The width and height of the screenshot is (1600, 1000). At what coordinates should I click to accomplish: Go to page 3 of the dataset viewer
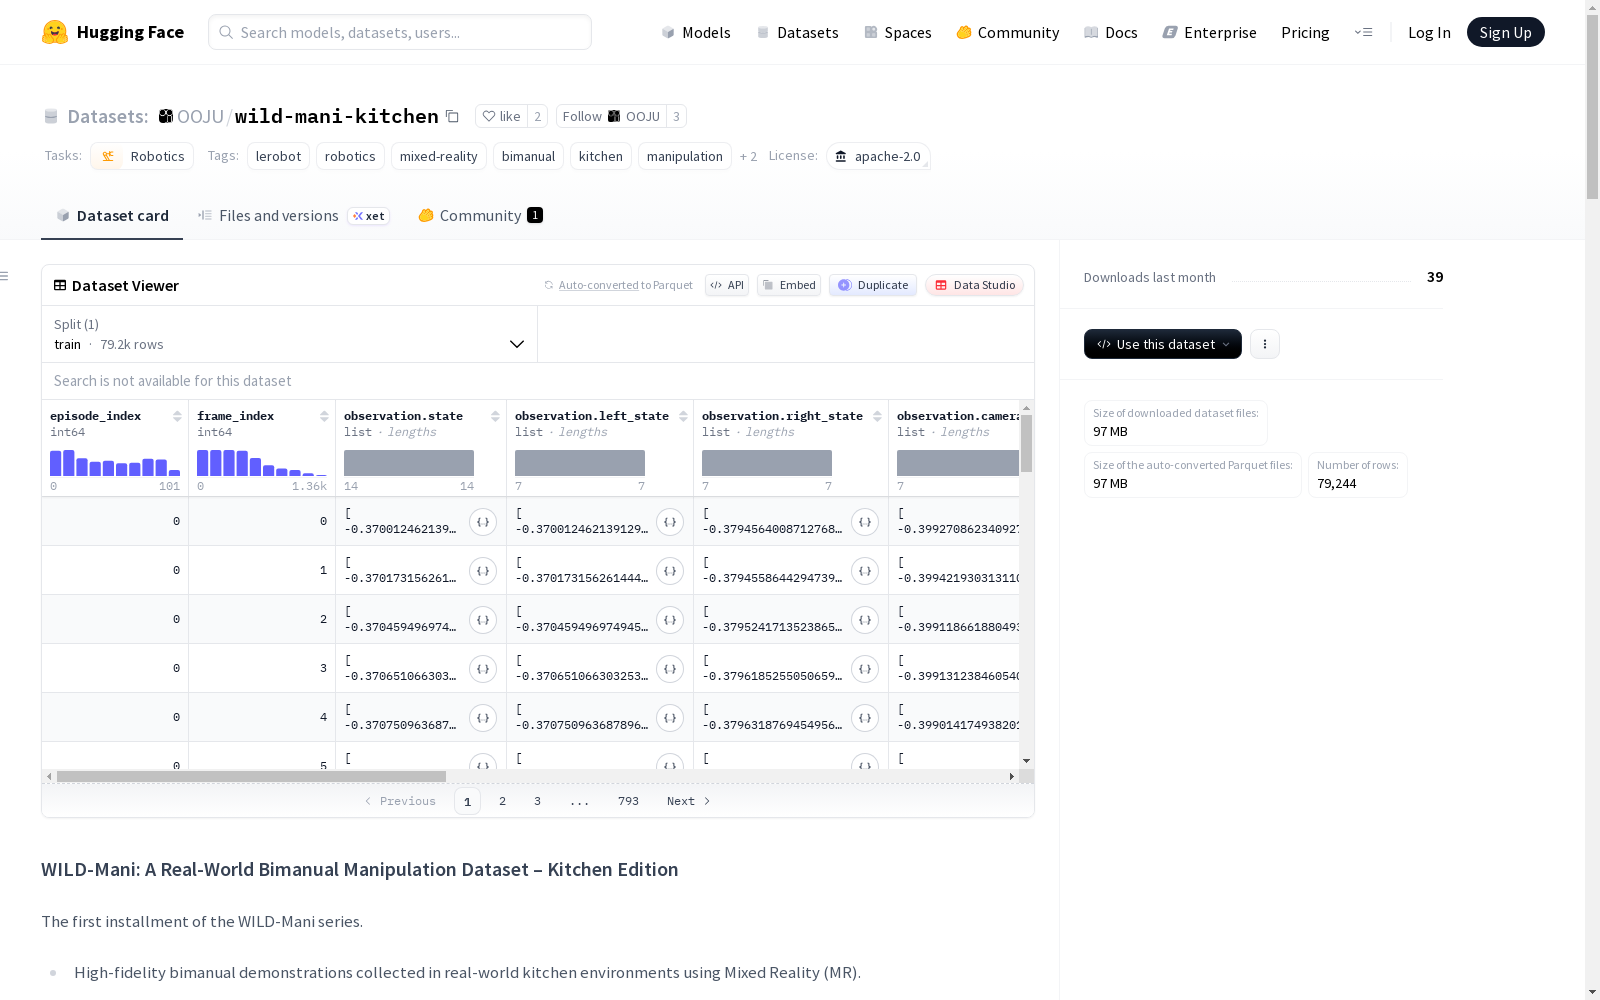coord(537,801)
